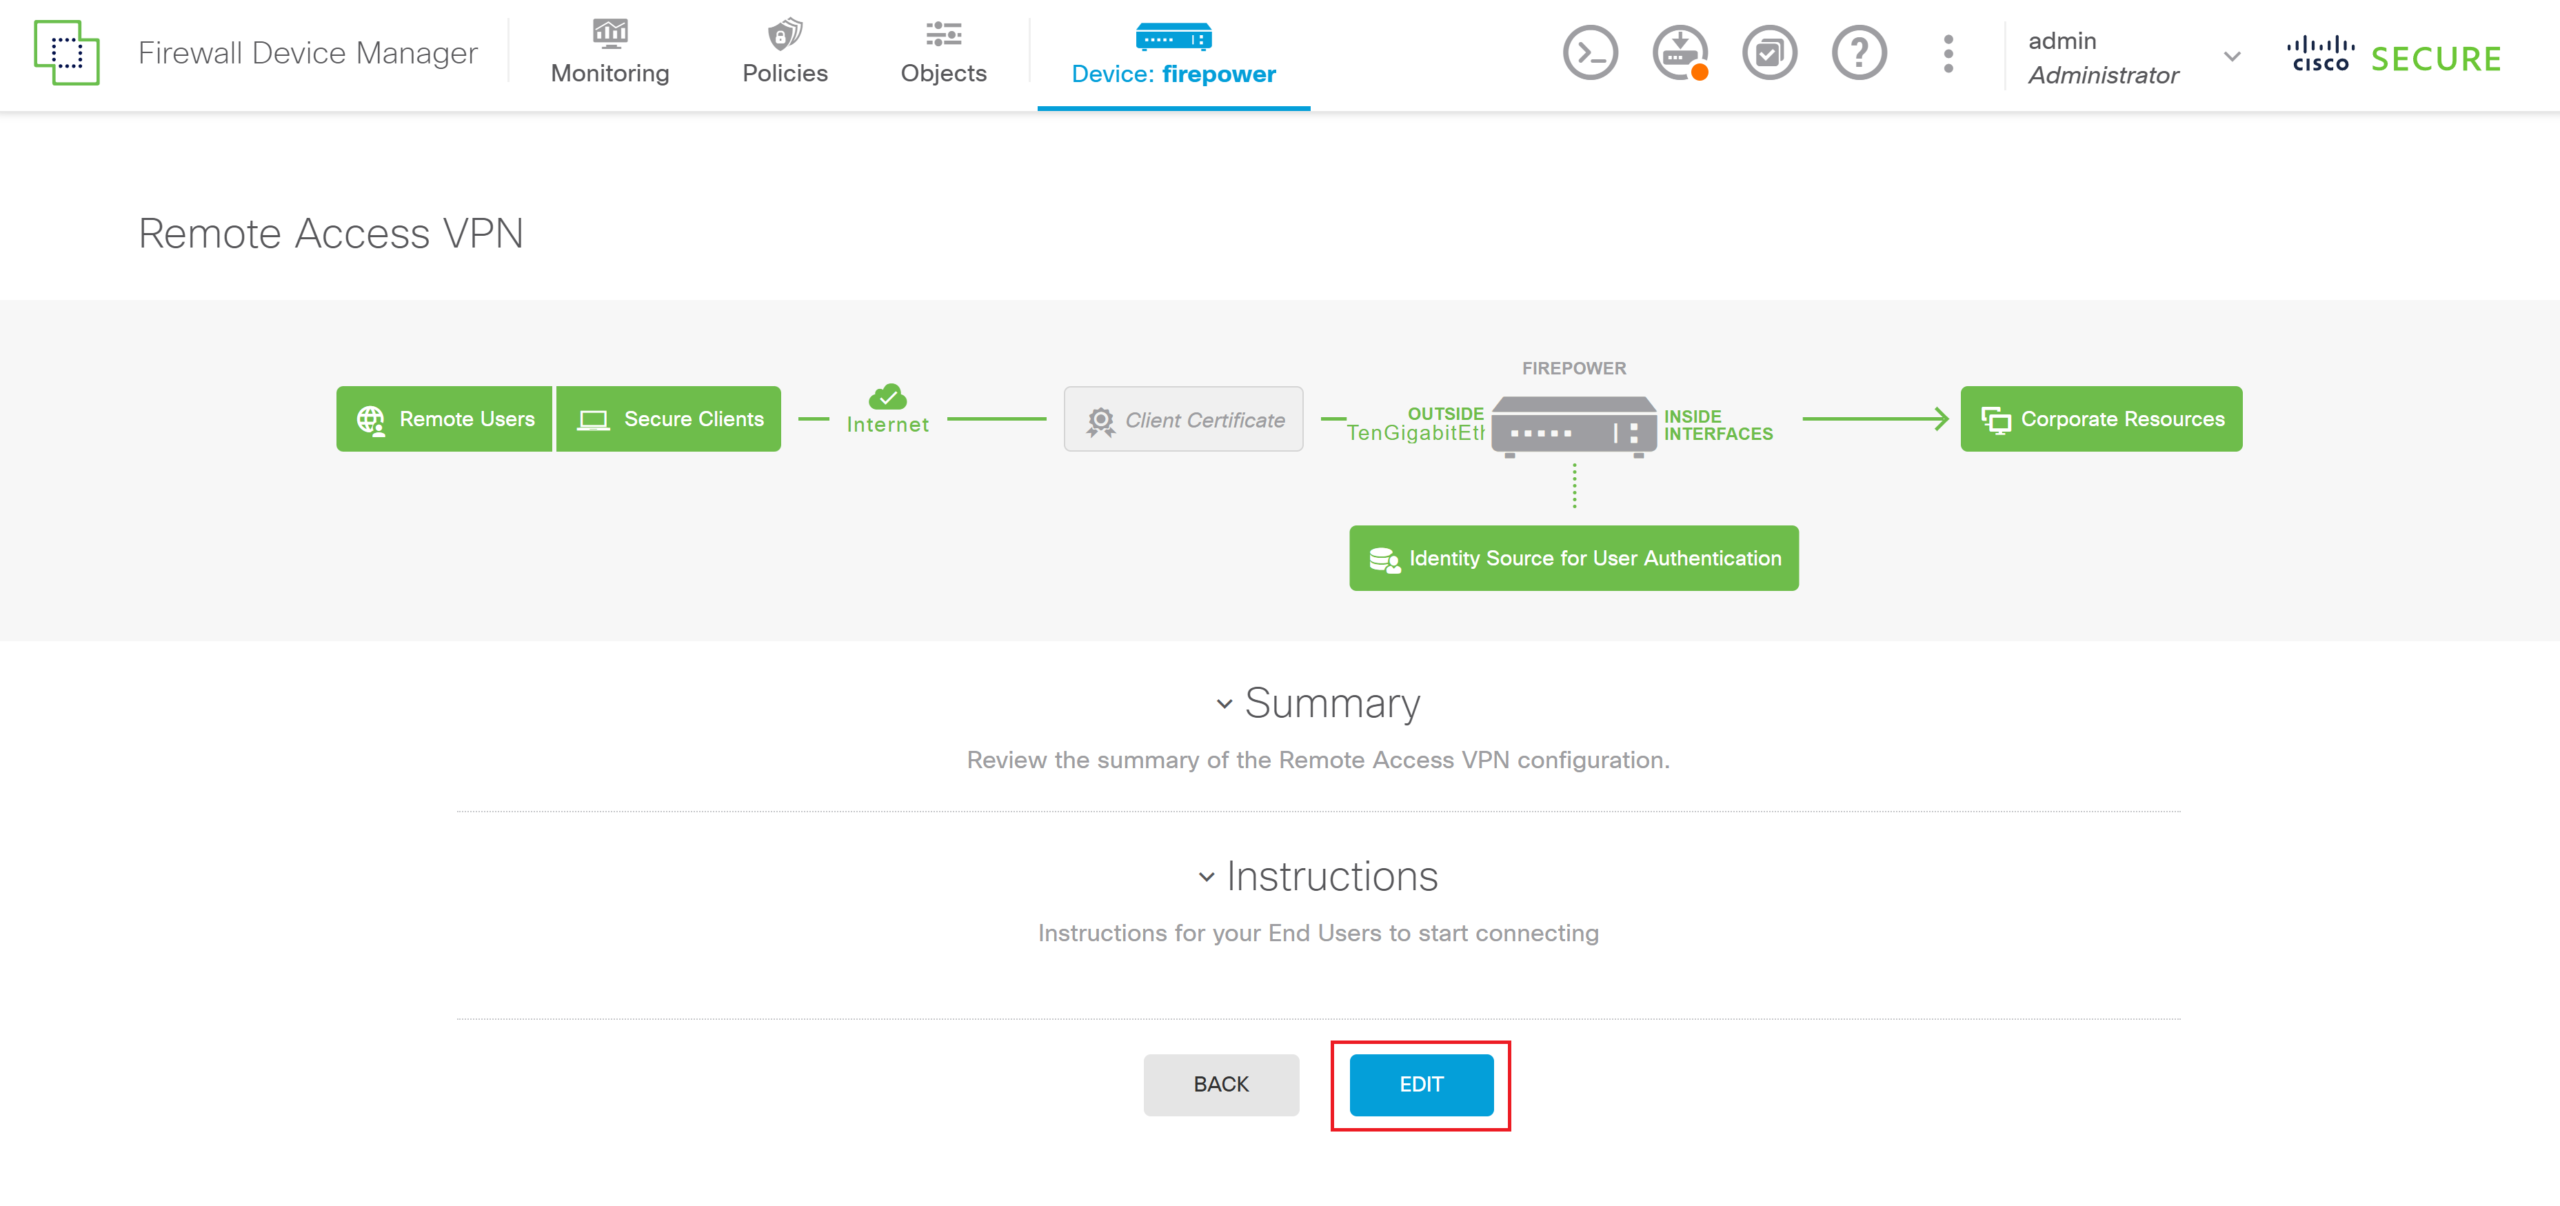Click the BACK button

click(x=1221, y=1085)
